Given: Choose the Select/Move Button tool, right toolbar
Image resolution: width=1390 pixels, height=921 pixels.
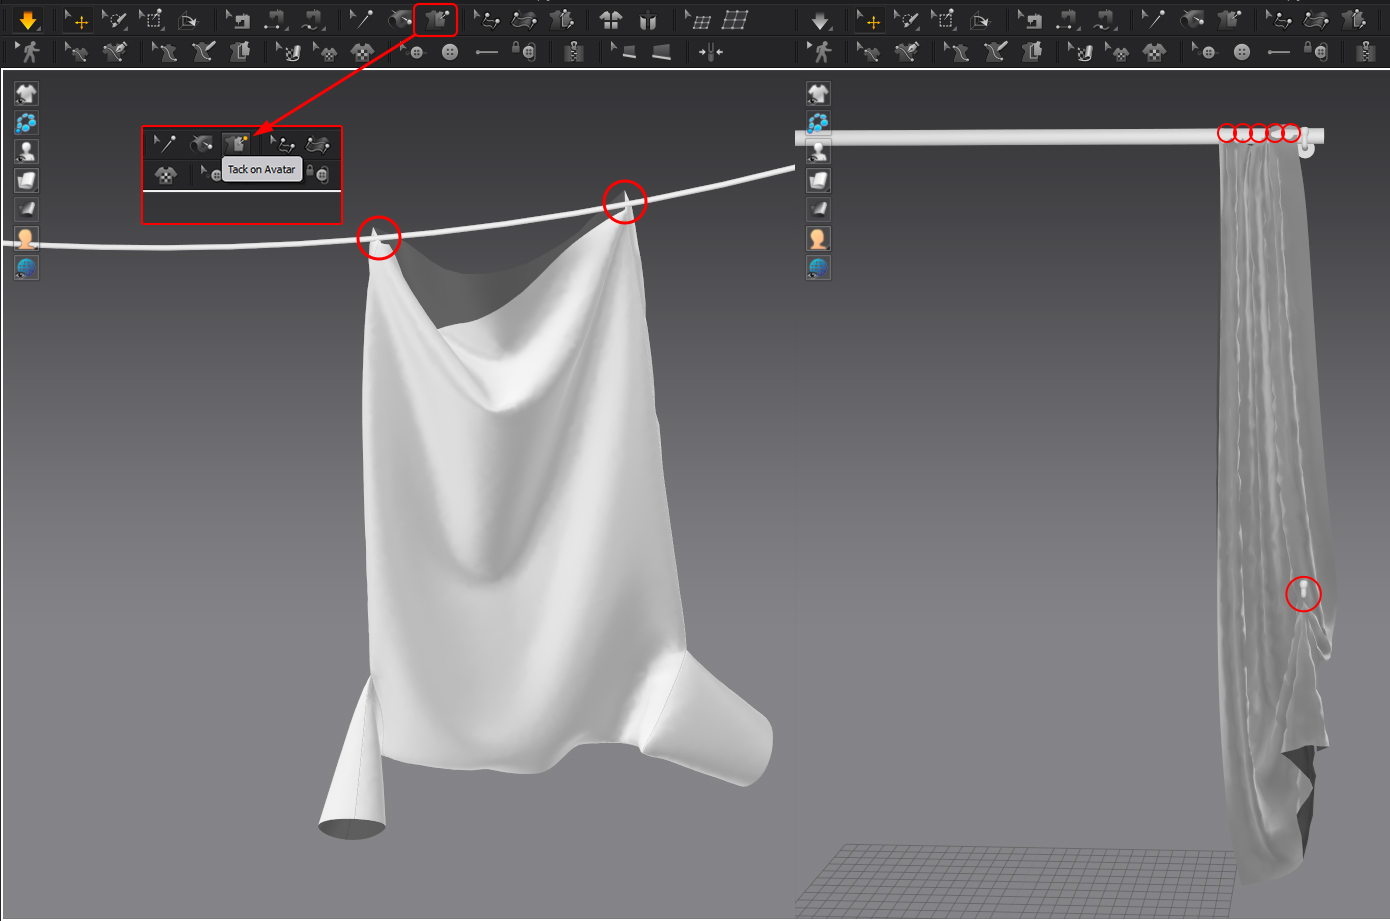Looking at the screenshot, I should pos(1204,52).
